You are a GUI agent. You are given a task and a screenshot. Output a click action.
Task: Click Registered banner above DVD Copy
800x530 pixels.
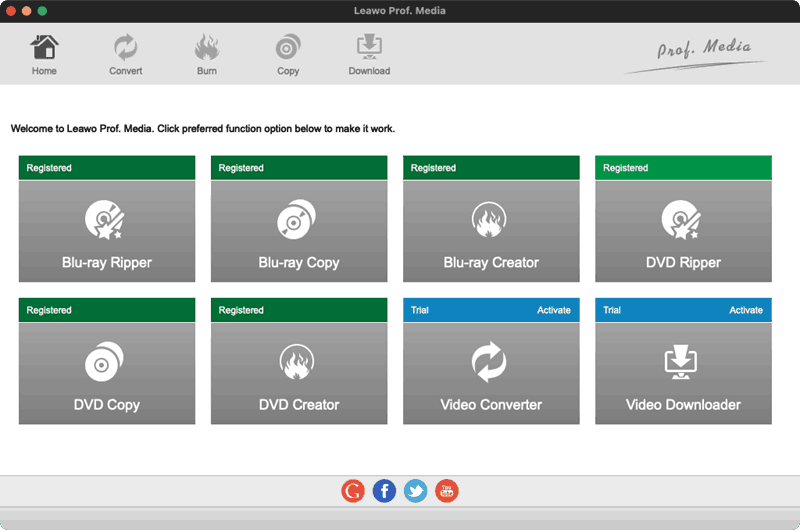coord(107,310)
